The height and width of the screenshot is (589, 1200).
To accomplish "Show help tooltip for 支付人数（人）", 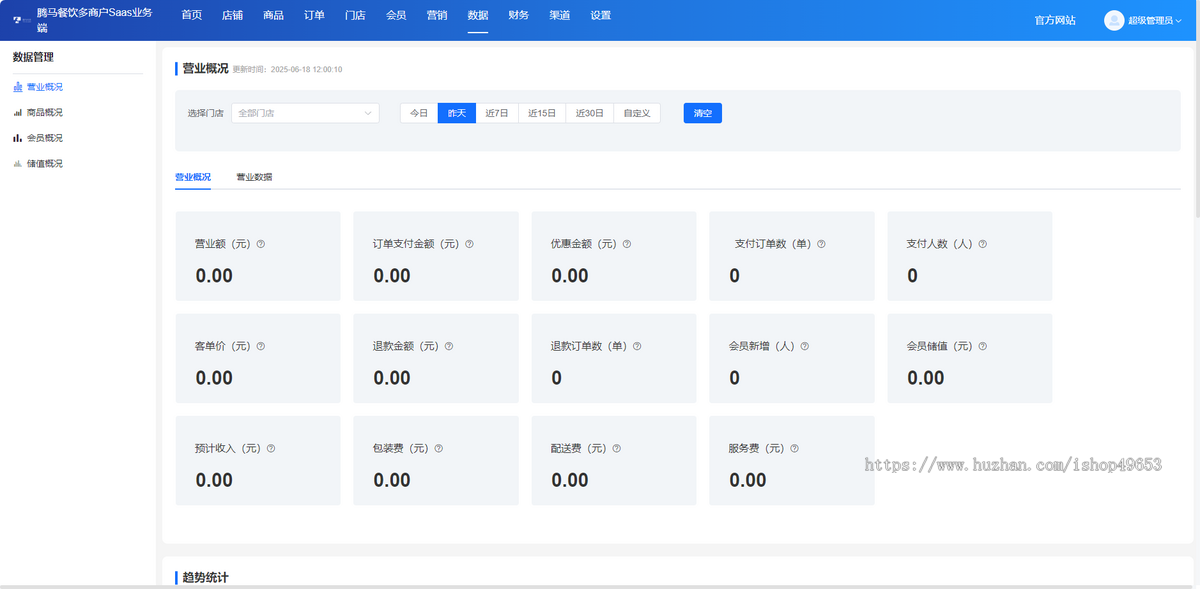I will pyautogui.click(x=983, y=244).
